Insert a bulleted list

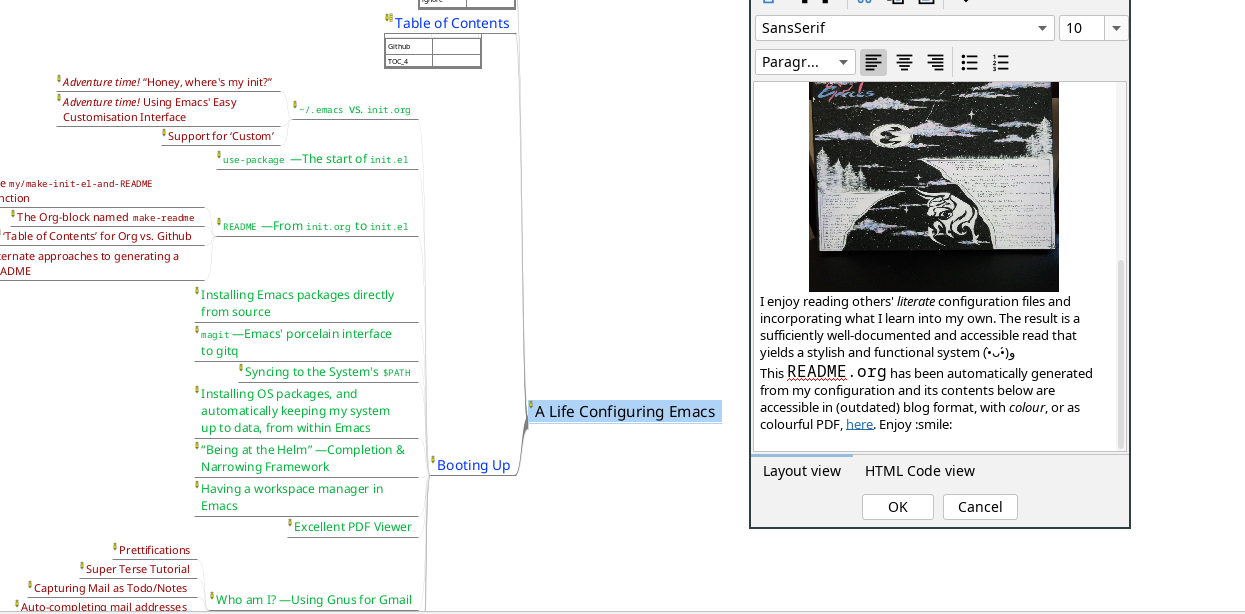click(x=969, y=62)
